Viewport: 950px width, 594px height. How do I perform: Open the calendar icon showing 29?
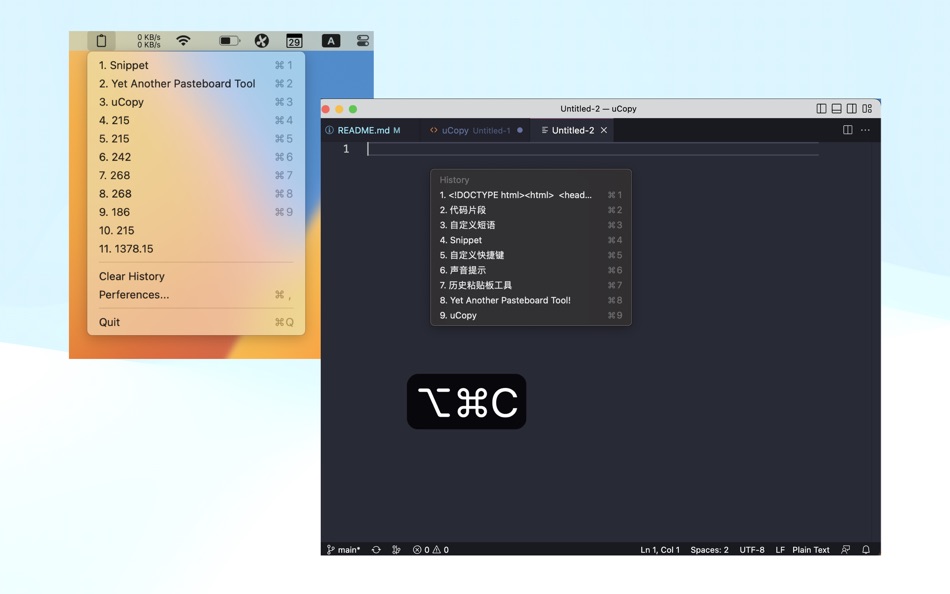point(294,41)
